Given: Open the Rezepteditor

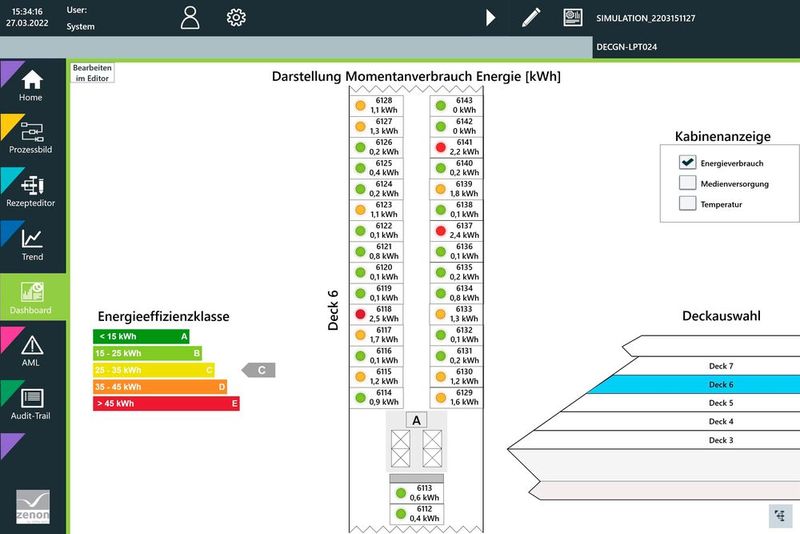Looking at the screenshot, I should click(32, 191).
